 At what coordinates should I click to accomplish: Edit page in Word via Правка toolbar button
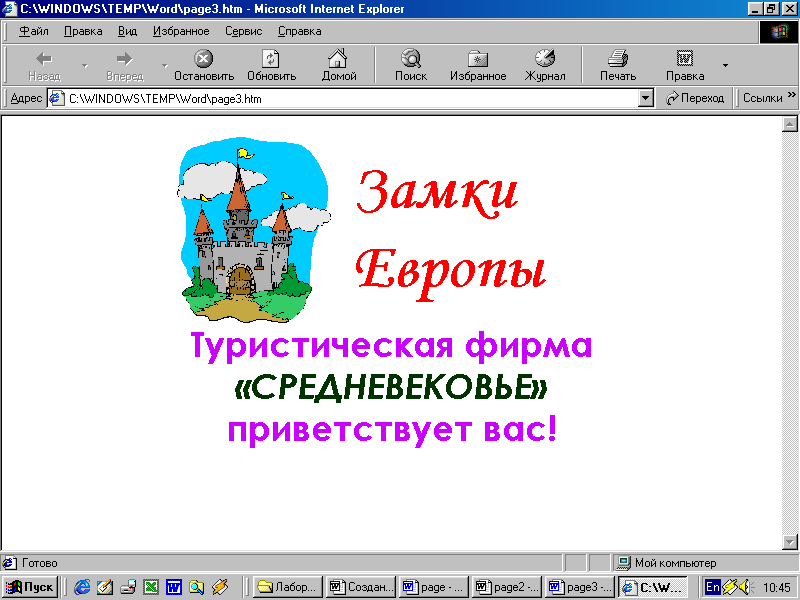(x=685, y=65)
